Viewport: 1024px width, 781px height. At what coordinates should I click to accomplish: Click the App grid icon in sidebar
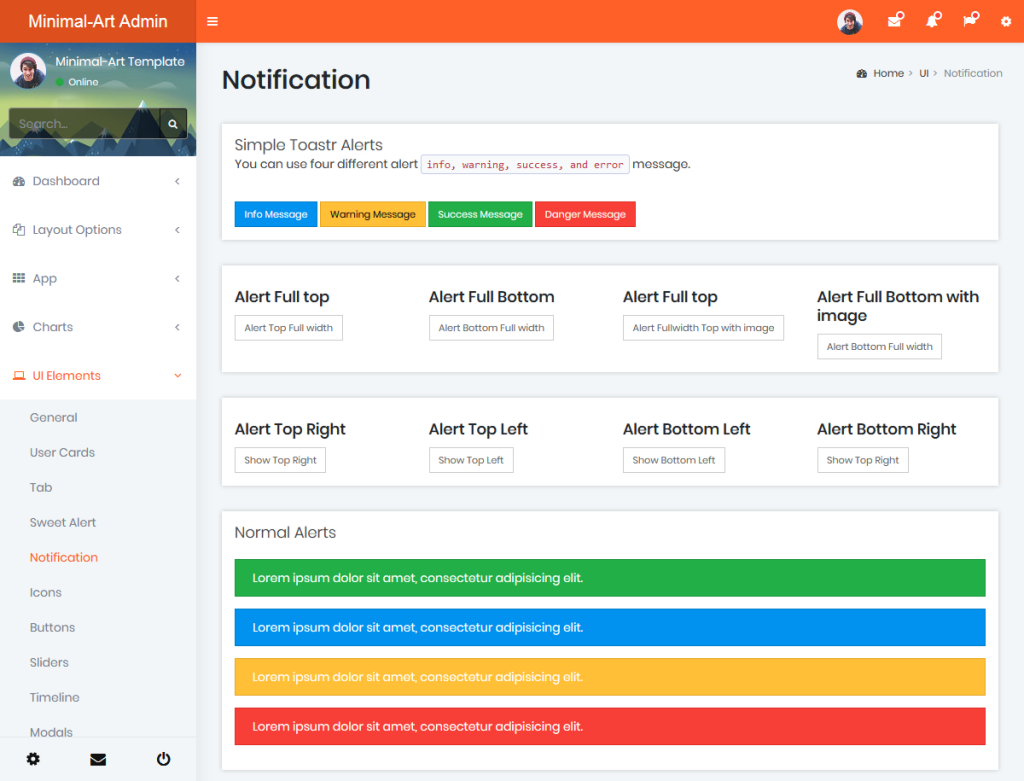click(x=19, y=278)
